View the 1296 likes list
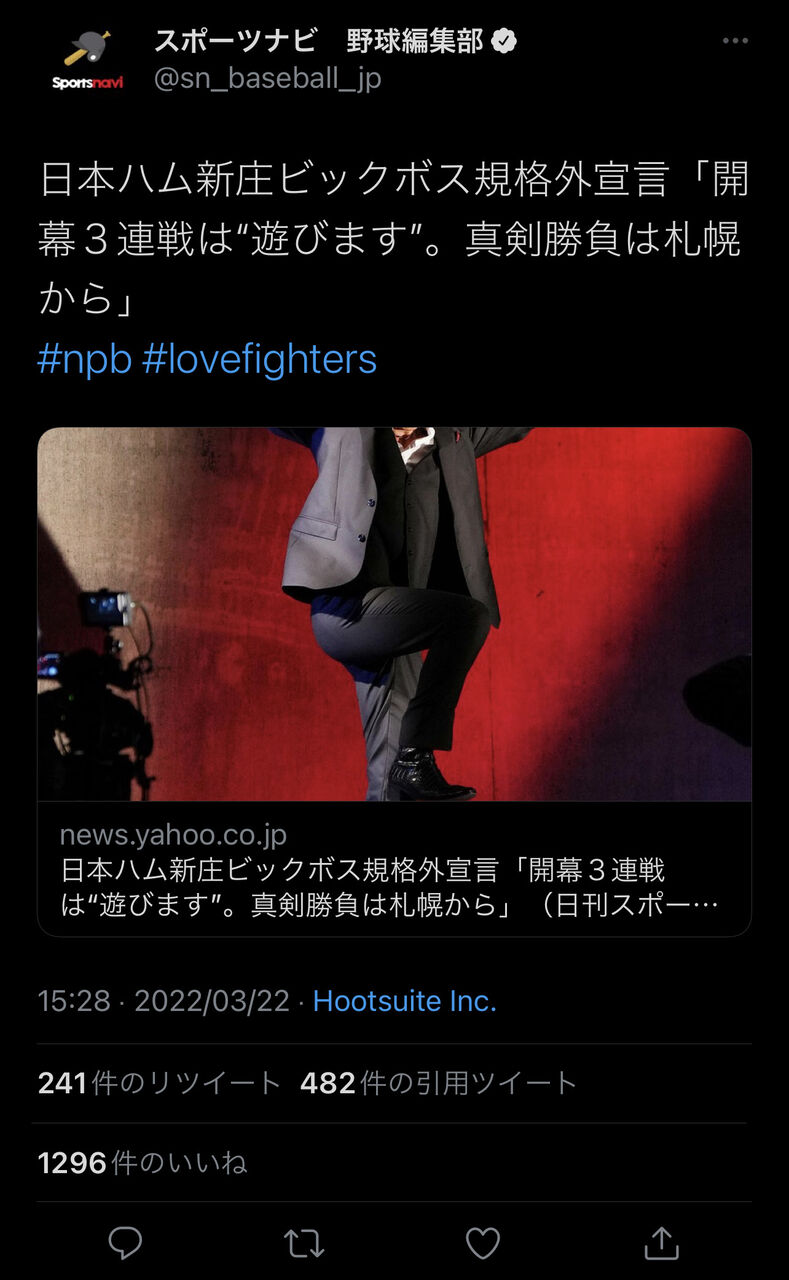The width and height of the screenshot is (789, 1280). [x=142, y=1162]
